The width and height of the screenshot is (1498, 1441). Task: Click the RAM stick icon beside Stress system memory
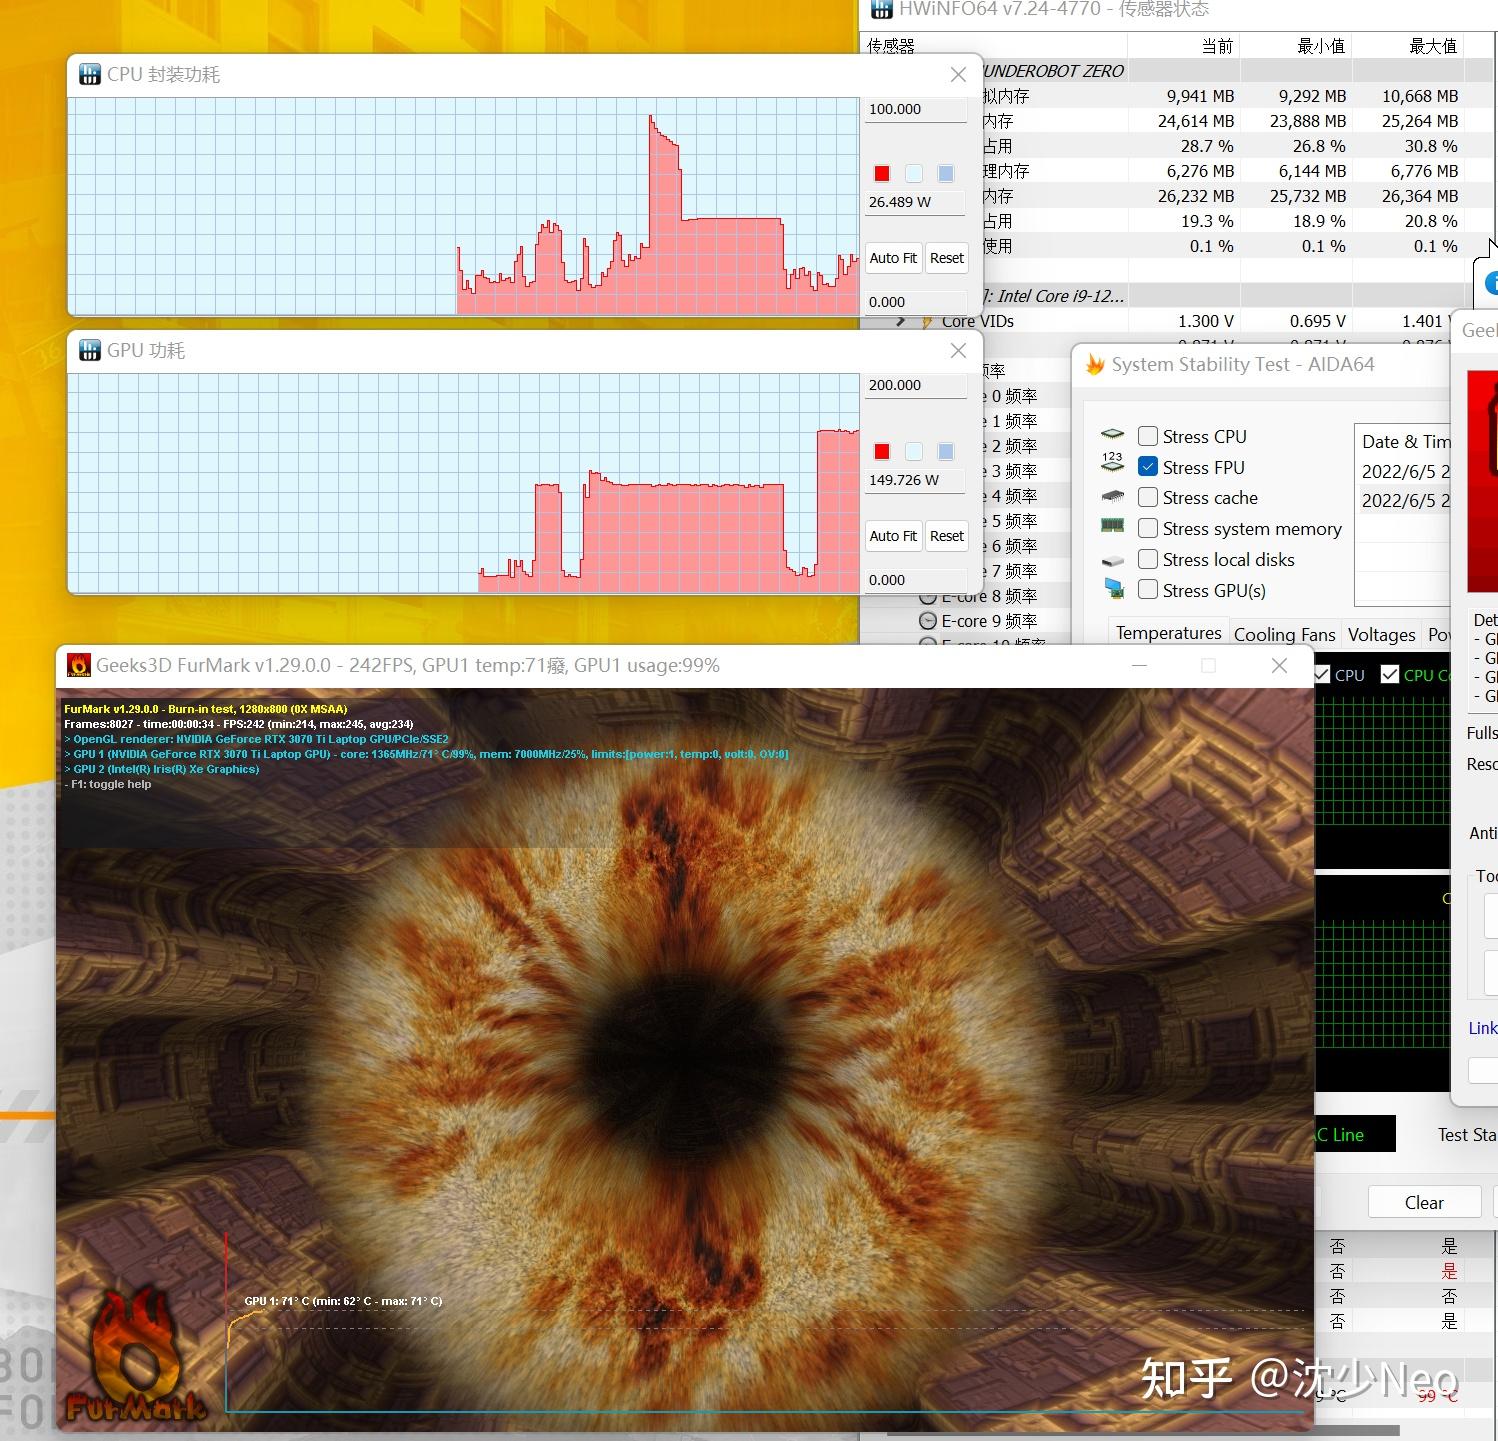(x=1113, y=526)
